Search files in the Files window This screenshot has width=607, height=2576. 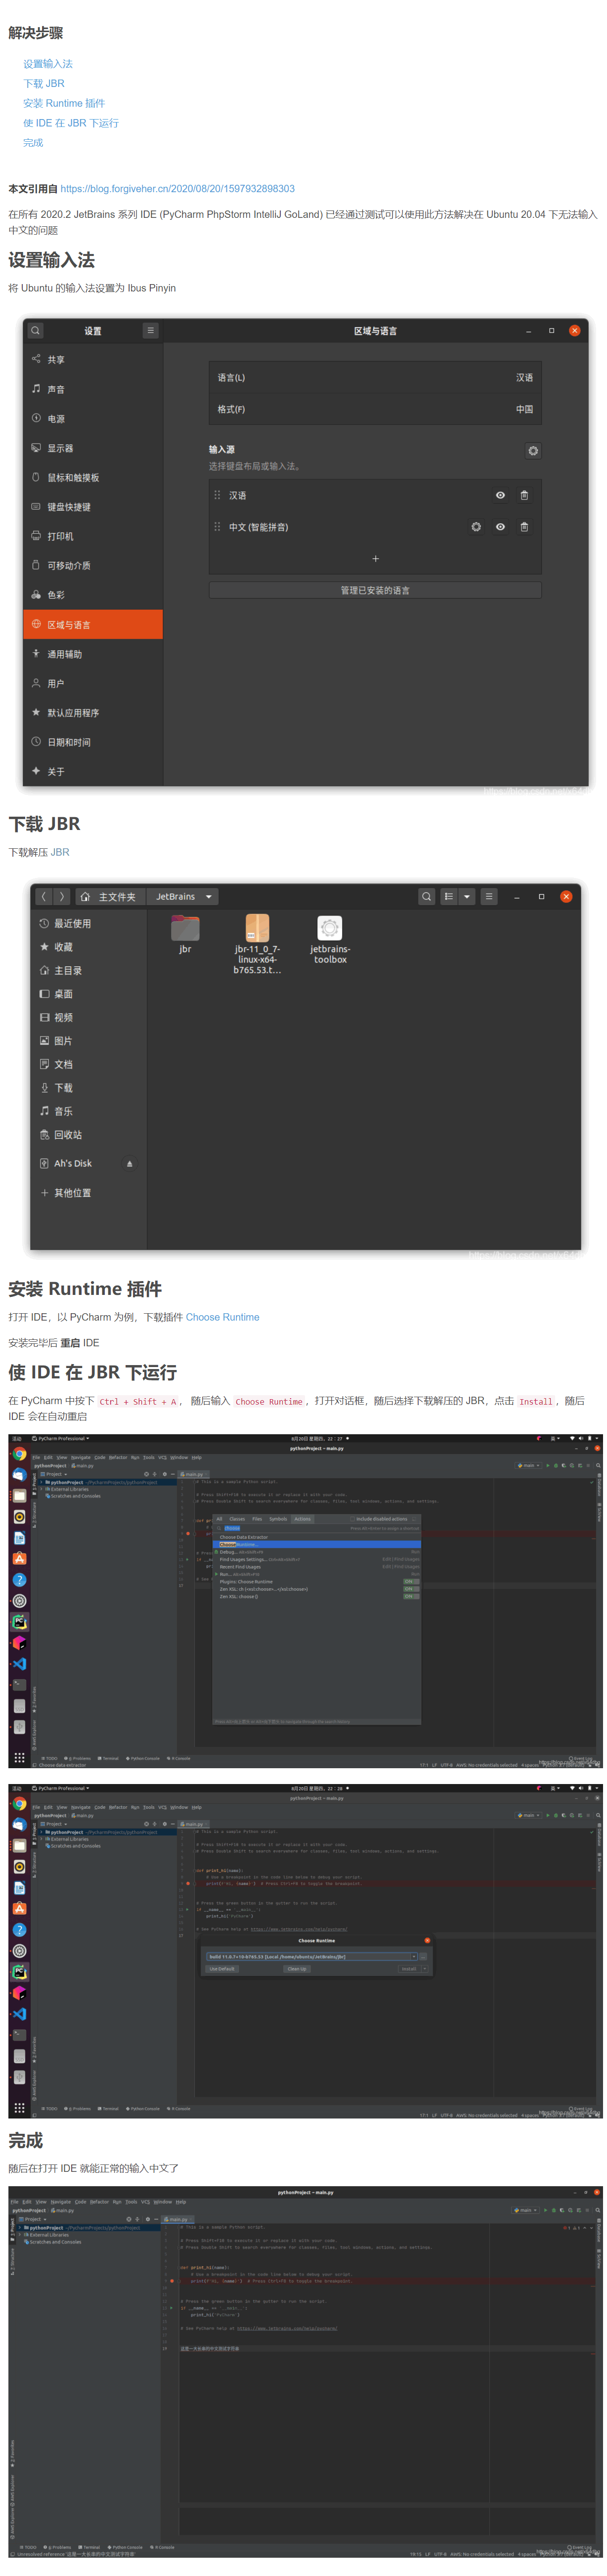tap(427, 897)
